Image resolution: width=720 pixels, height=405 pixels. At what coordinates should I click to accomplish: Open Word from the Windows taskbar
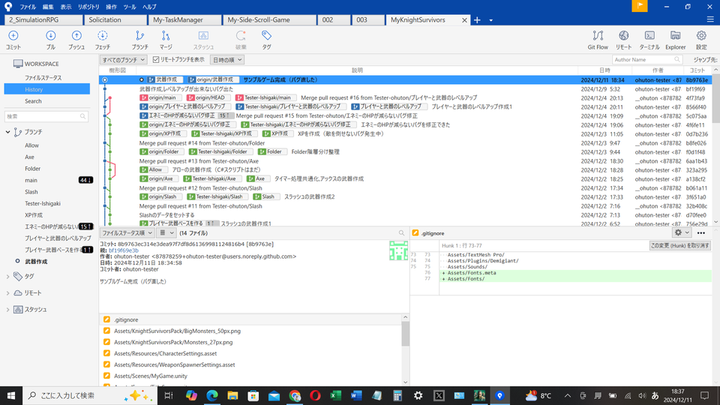click(x=356, y=395)
